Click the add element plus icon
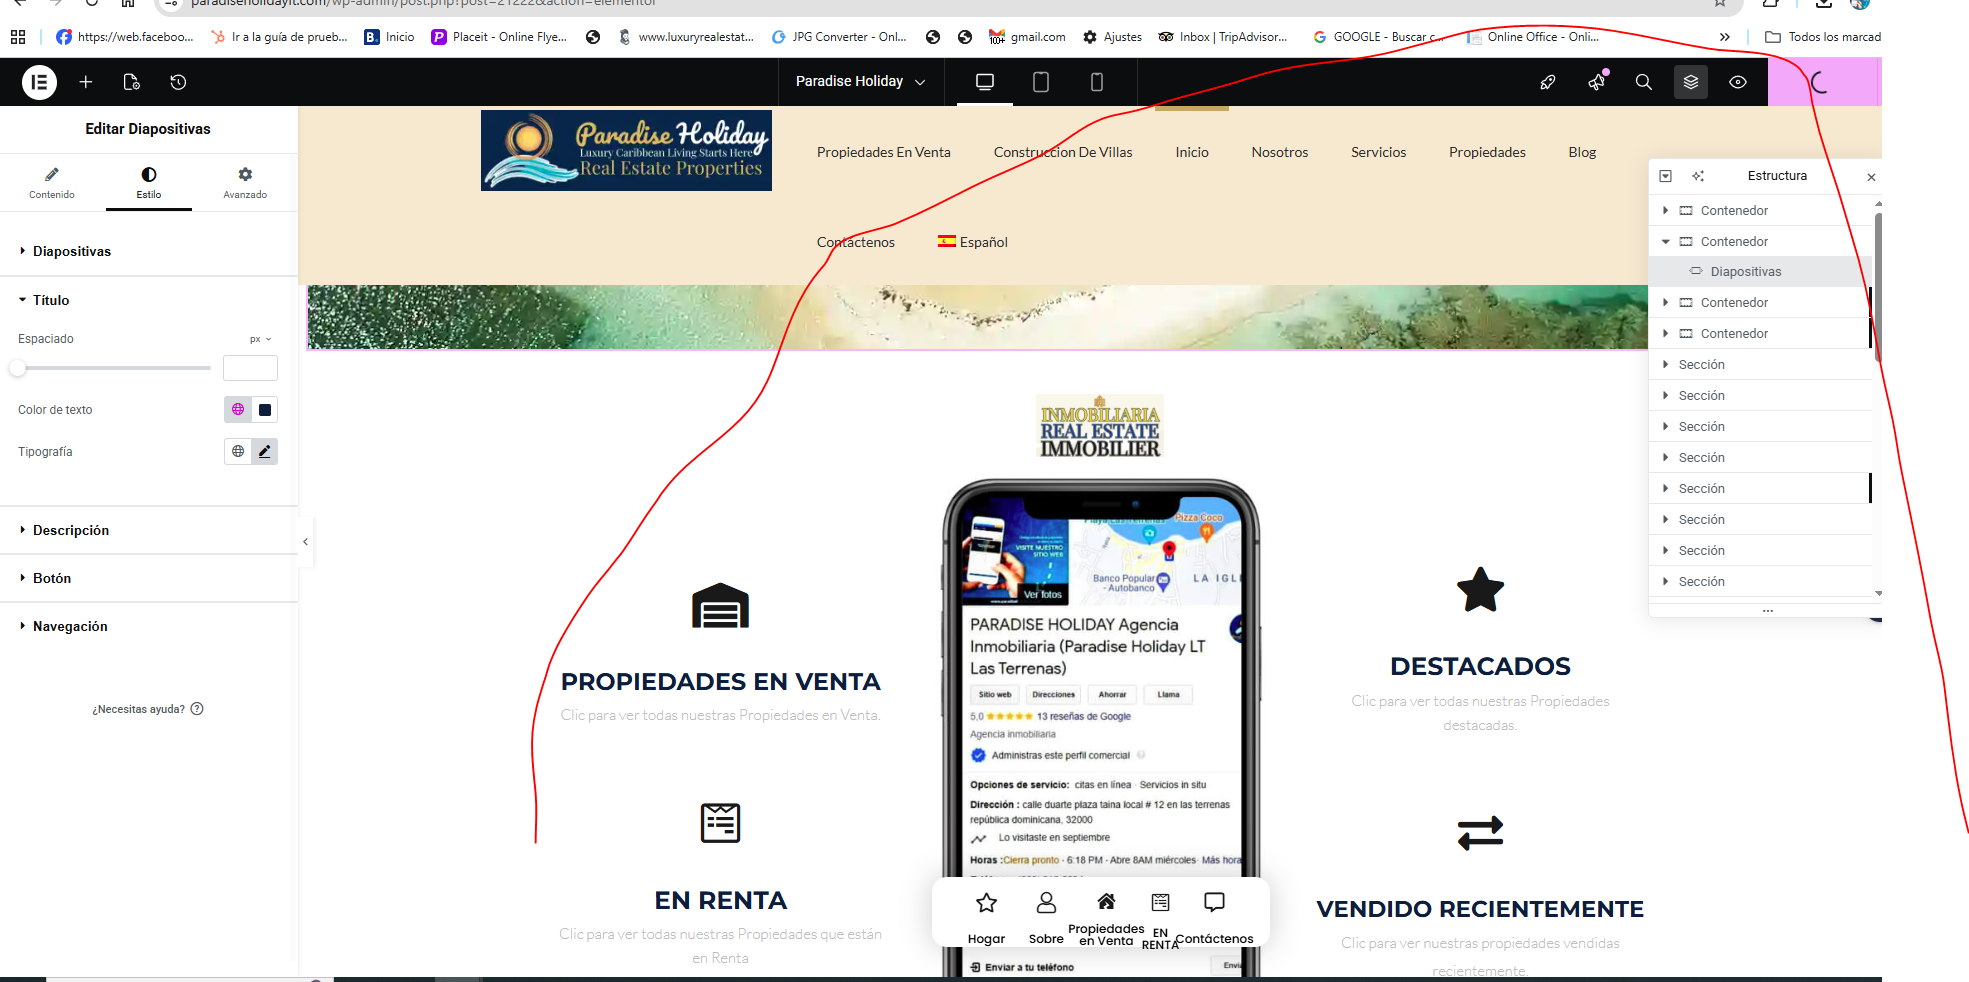The image size is (1969, 982). click(x=86, y=82)
